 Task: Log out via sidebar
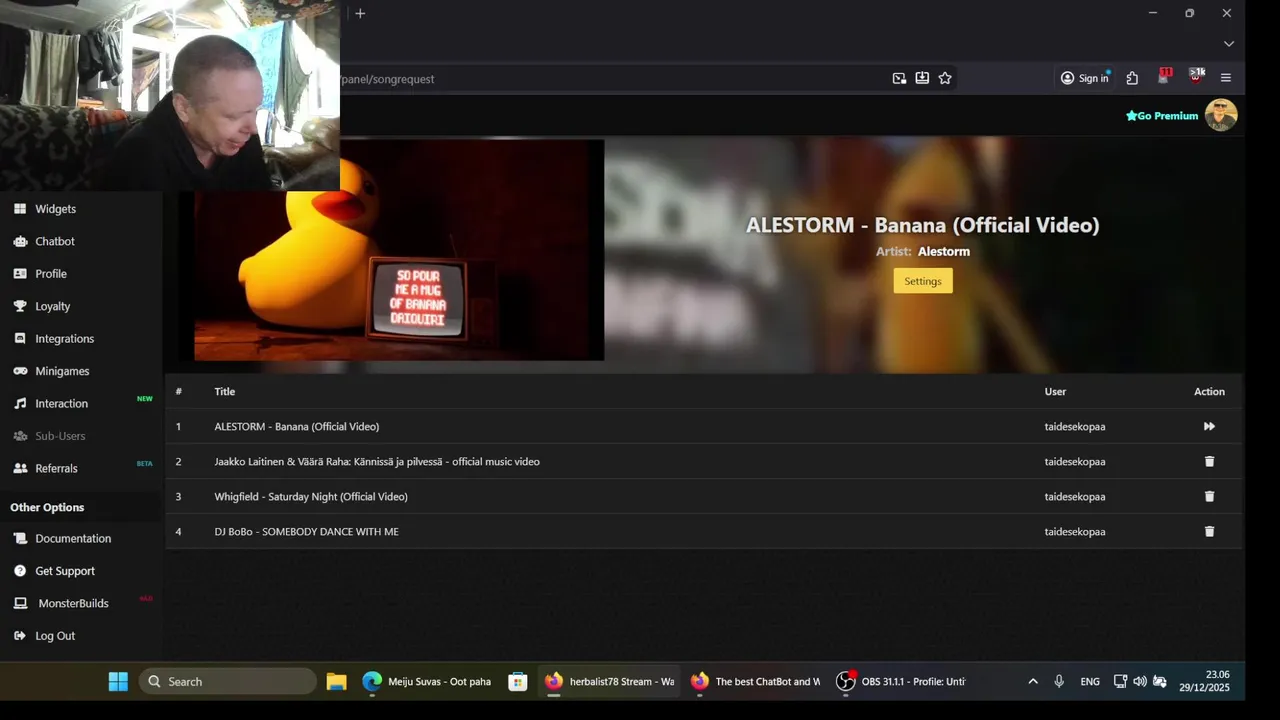tap(55, 636)
